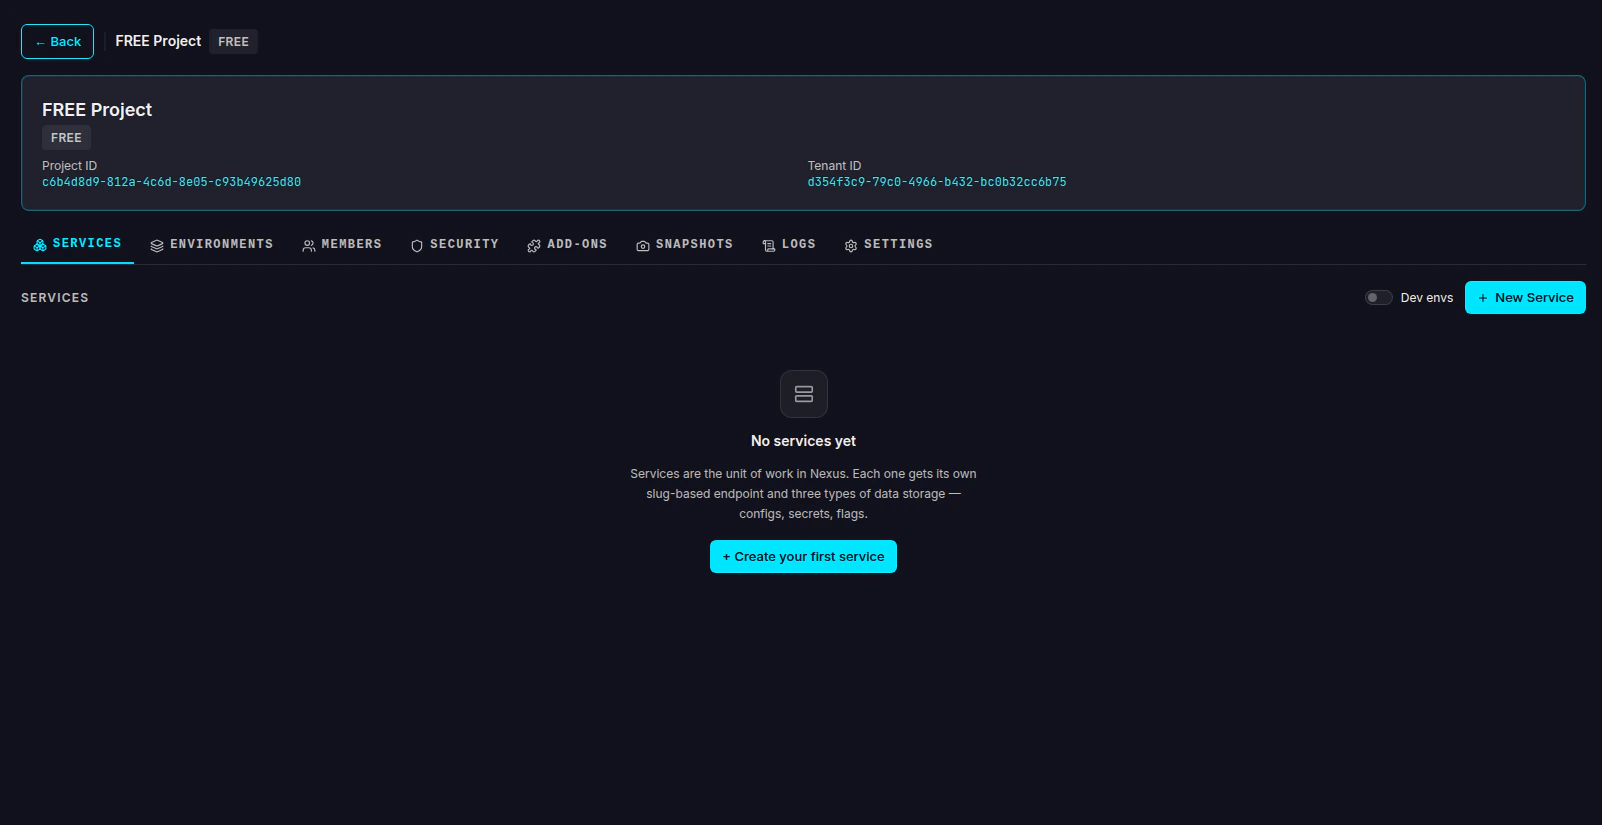Click the Dev envs label
The height and width of the screenshot is (825, 1602).
tap(1427, 298)
